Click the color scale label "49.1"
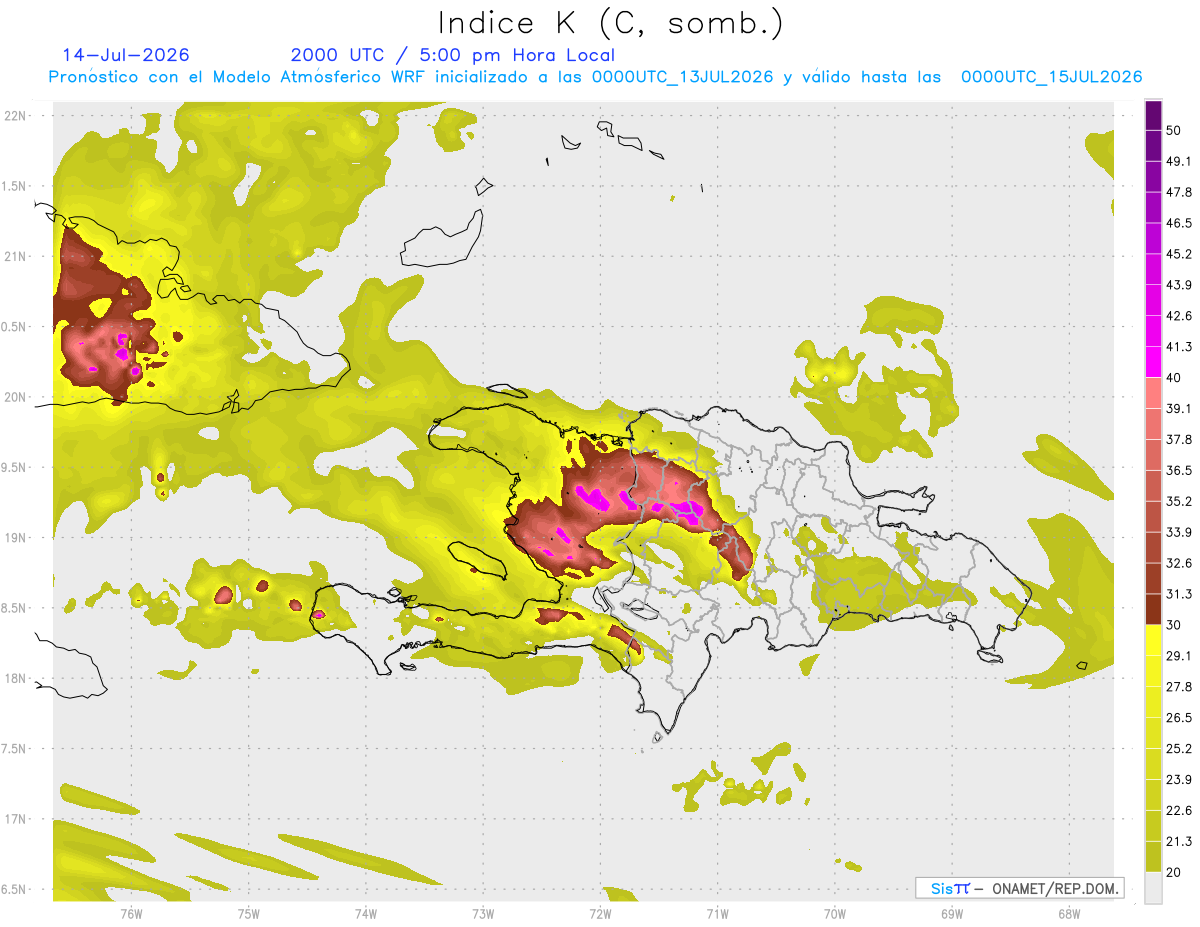 pyautogui.click(x=1179, y=162)
